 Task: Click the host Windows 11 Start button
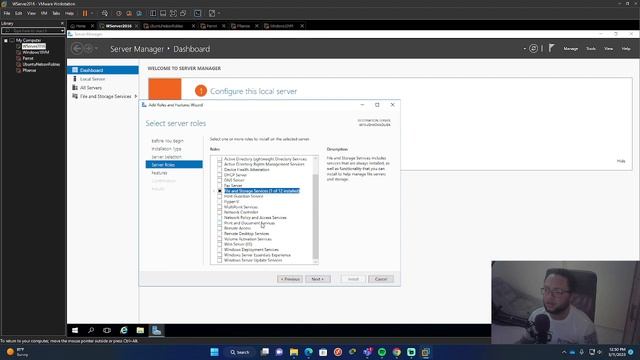[214, 352]
